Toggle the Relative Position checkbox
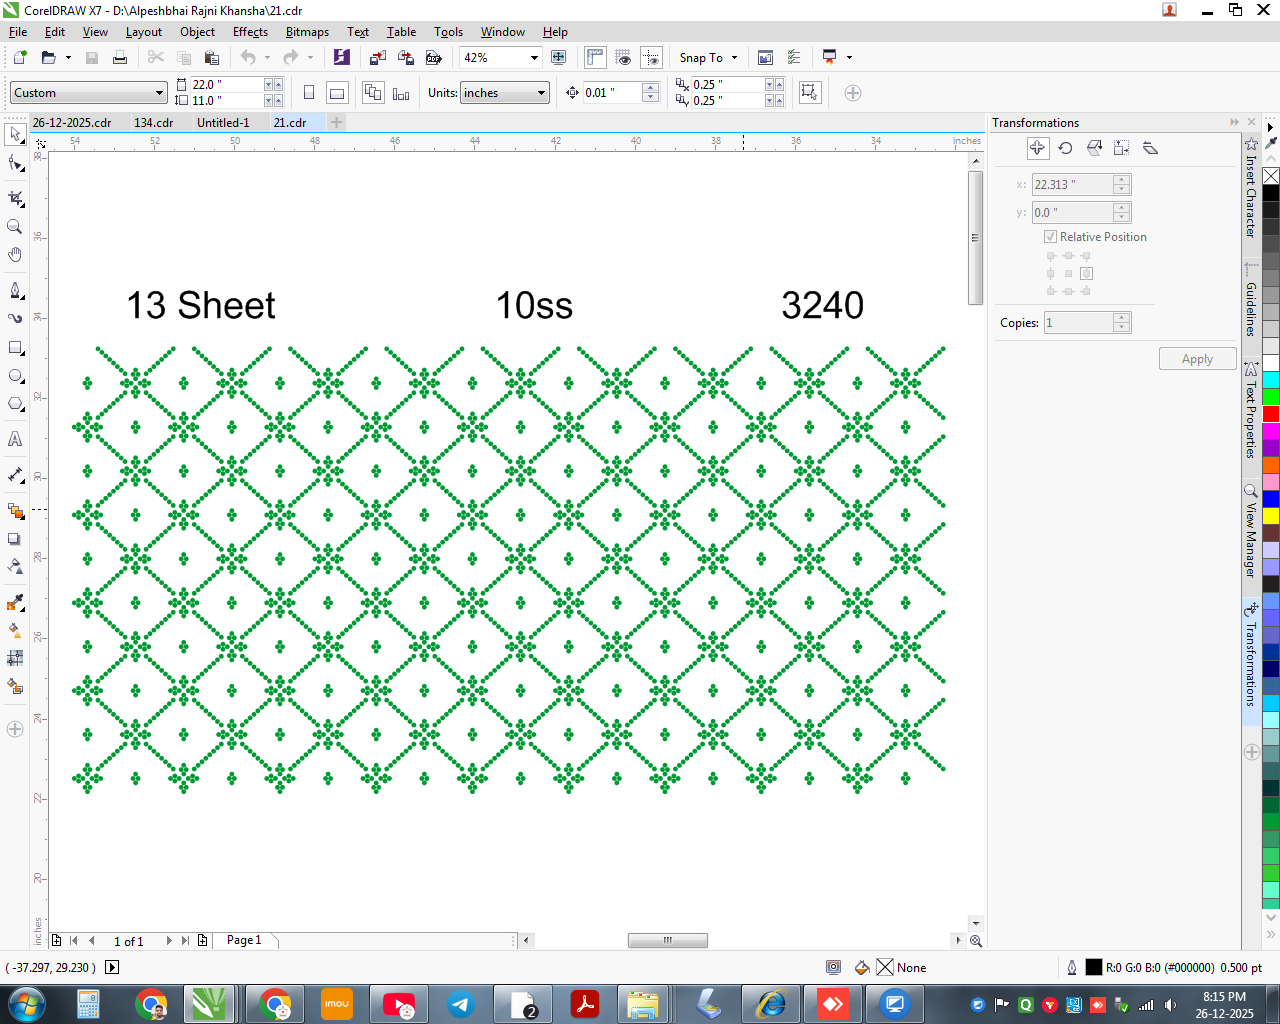The width and height of the screenshot is (1280, 1024). pos(1050,237)
